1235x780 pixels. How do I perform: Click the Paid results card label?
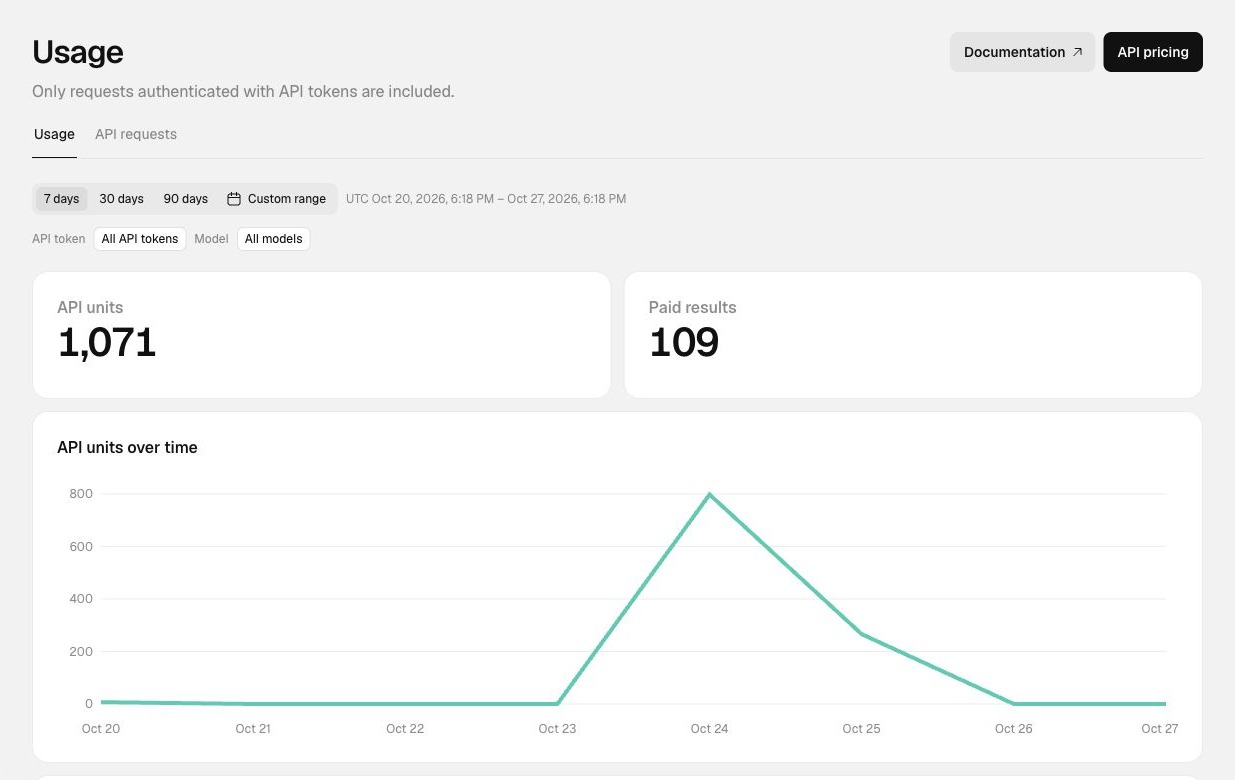[692, 307]
